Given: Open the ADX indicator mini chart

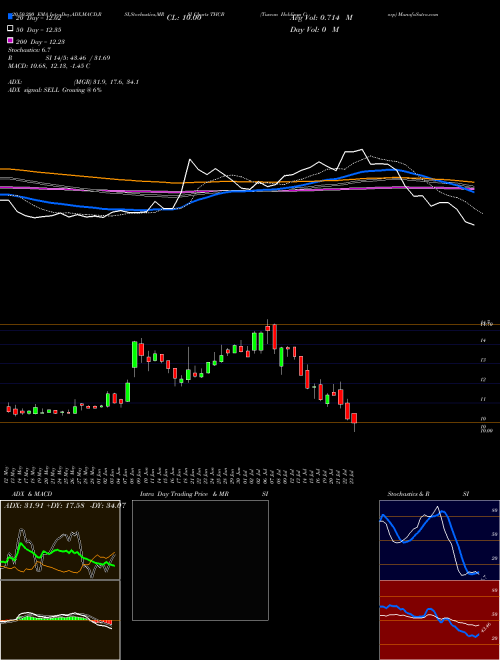Looking at the screenshot, I should 60,540.
